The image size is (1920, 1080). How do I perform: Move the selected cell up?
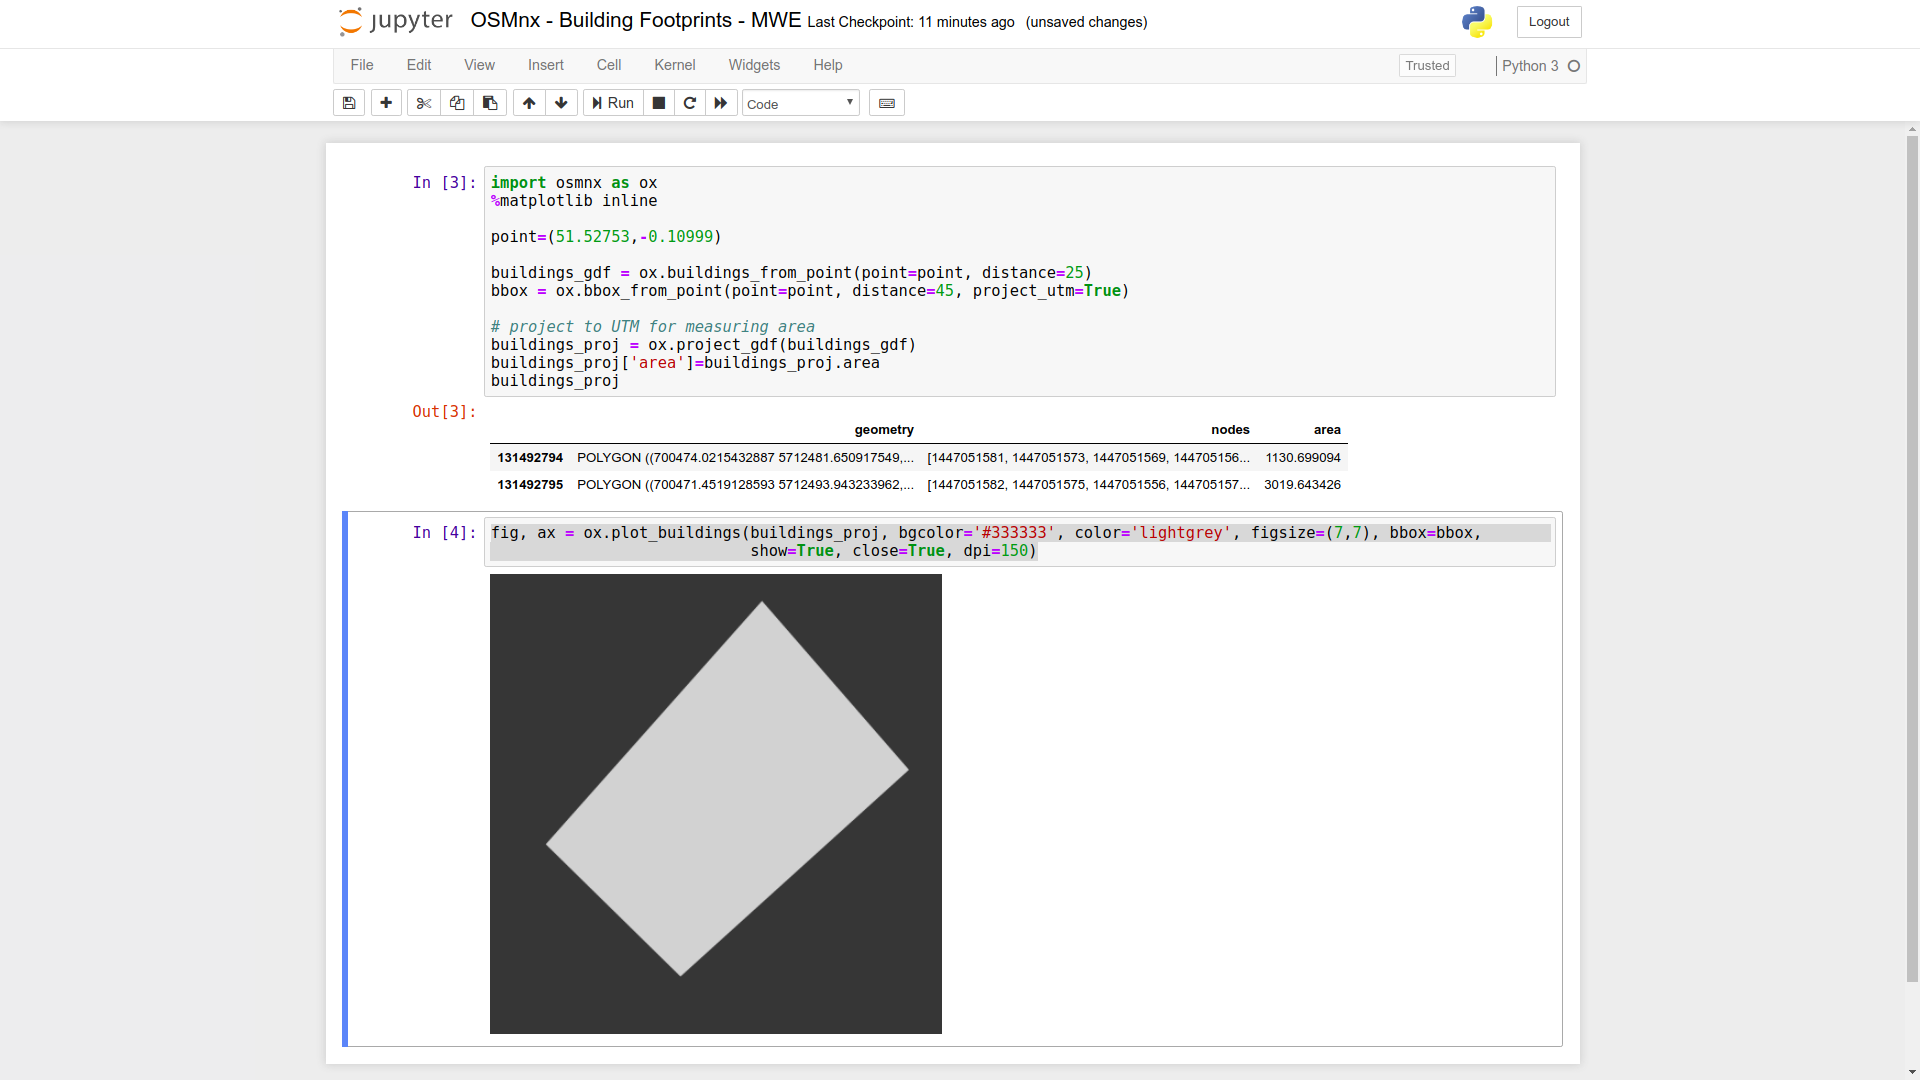coord(528,103)
